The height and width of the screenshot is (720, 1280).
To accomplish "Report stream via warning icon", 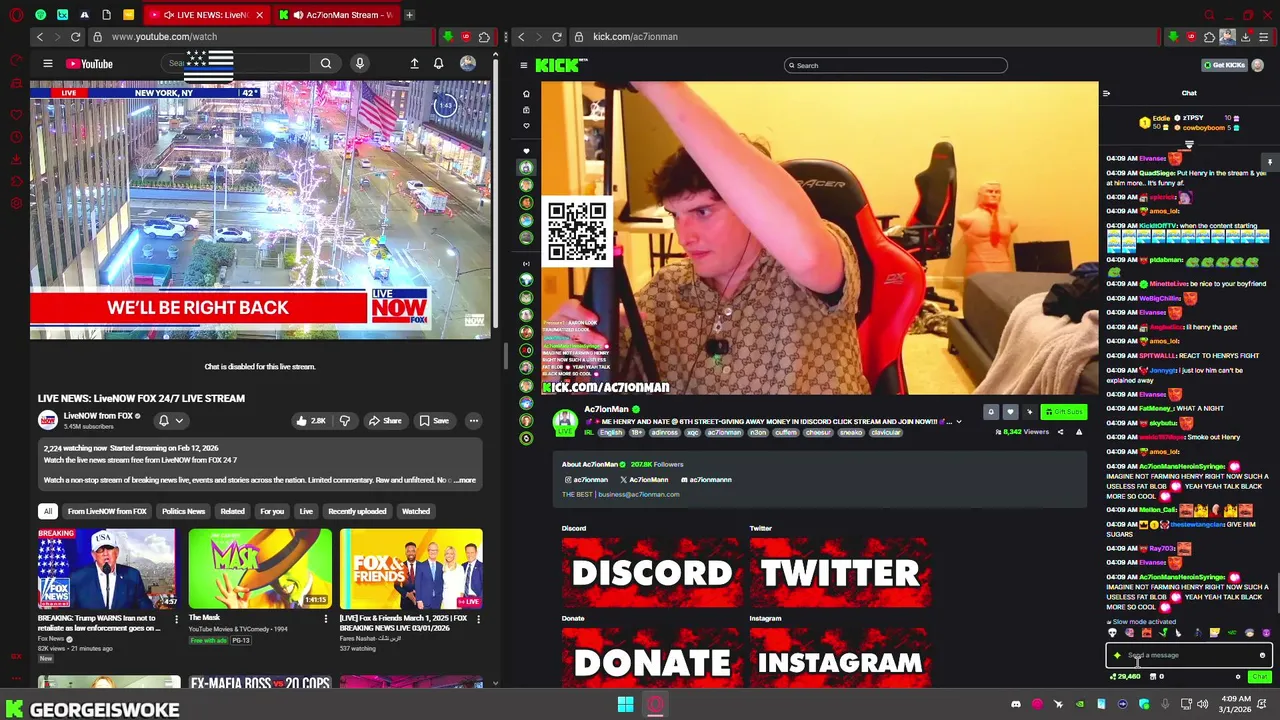I will [x=1079, y=432].
